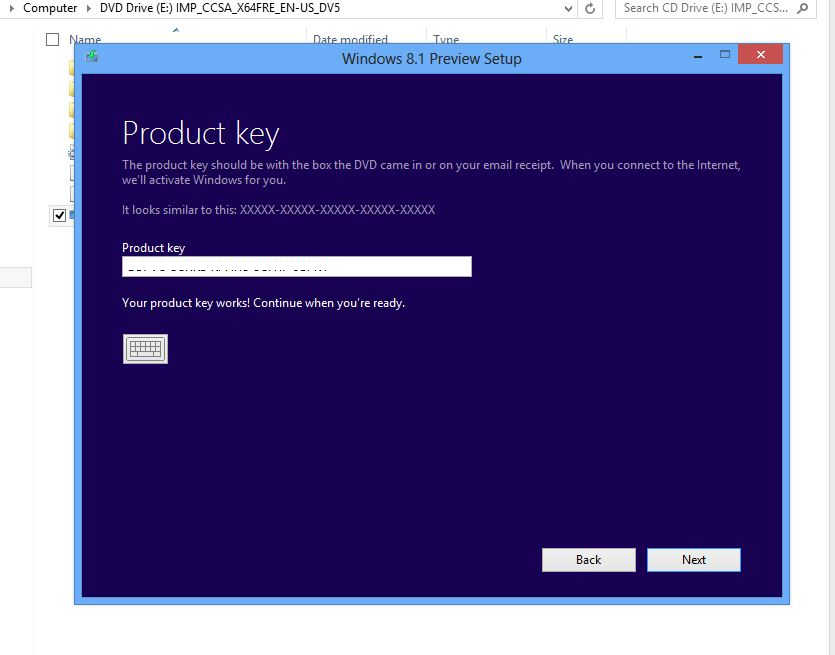Click the Next button
The image size is (835, 655).
tap(693, 560)
